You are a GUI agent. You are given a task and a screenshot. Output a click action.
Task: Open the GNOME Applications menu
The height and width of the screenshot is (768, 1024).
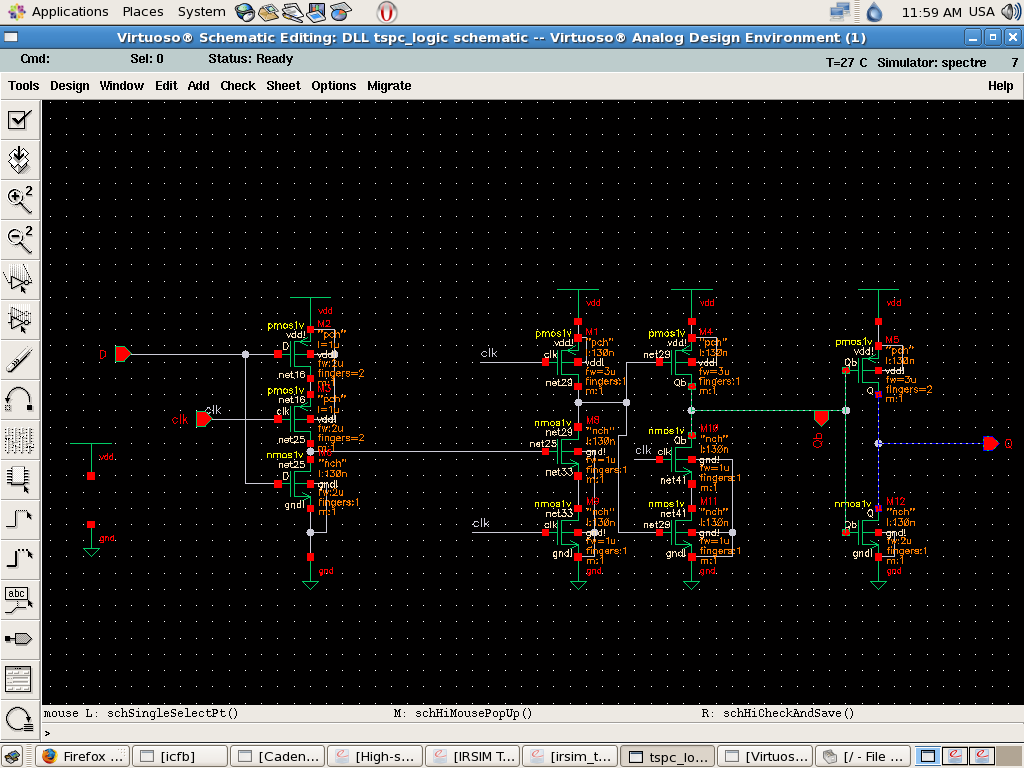tap(58, 12)
